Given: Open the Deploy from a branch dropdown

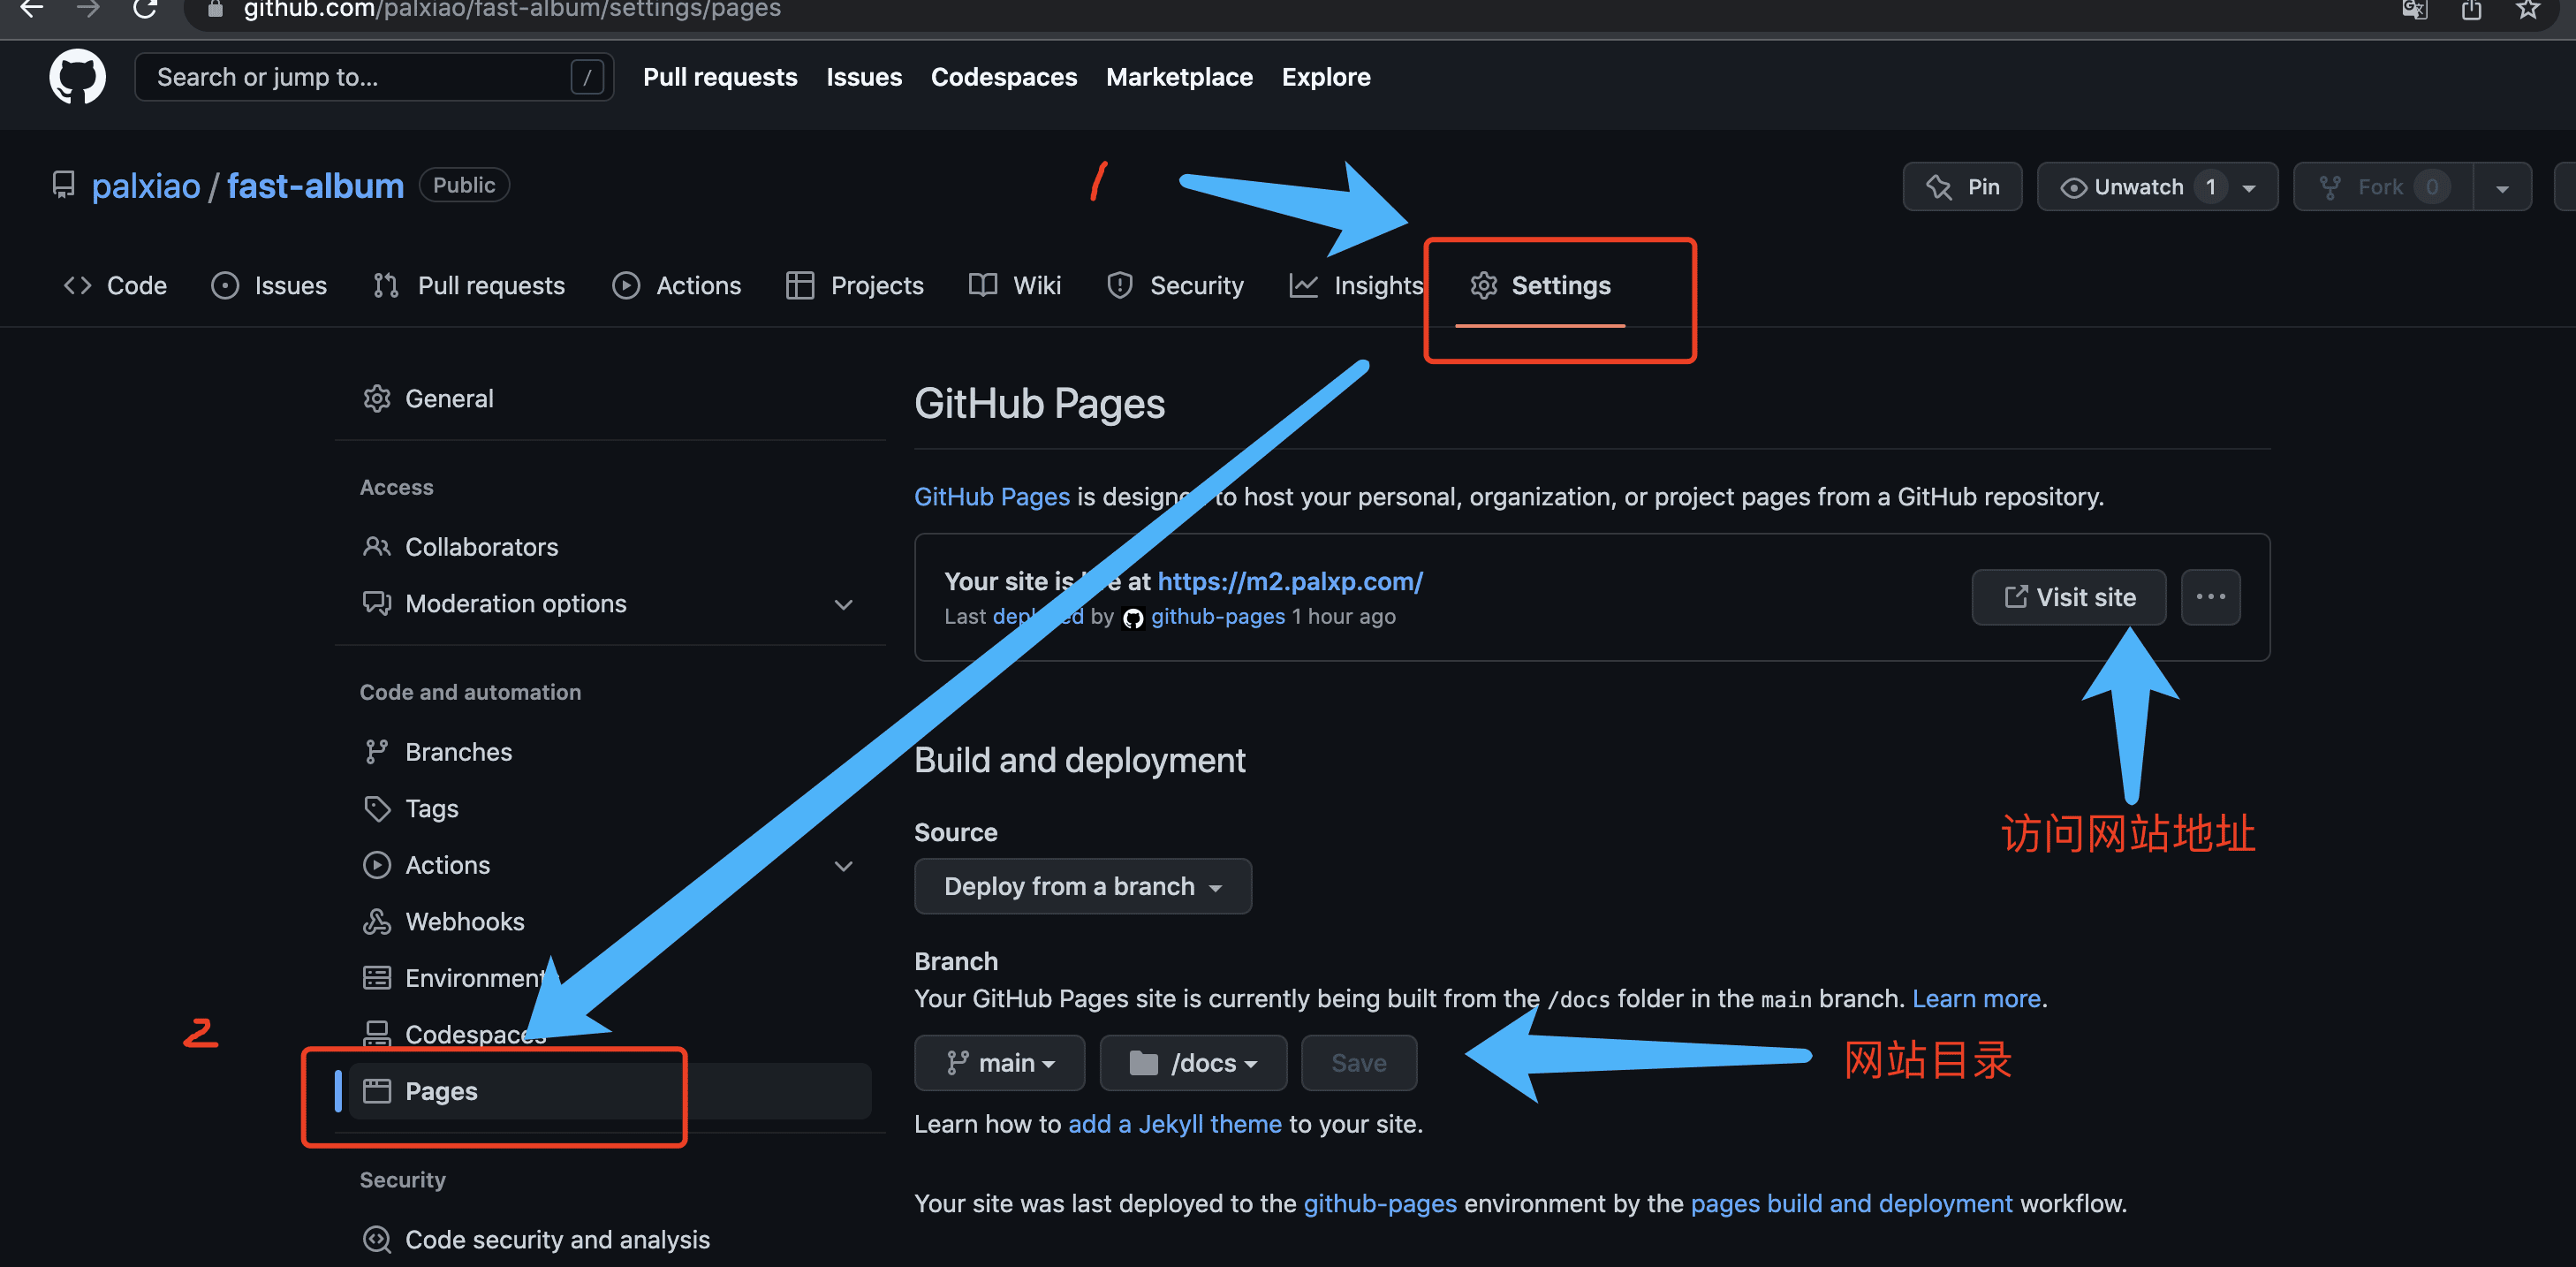Looking at the screenshot, I should 1083,886.
